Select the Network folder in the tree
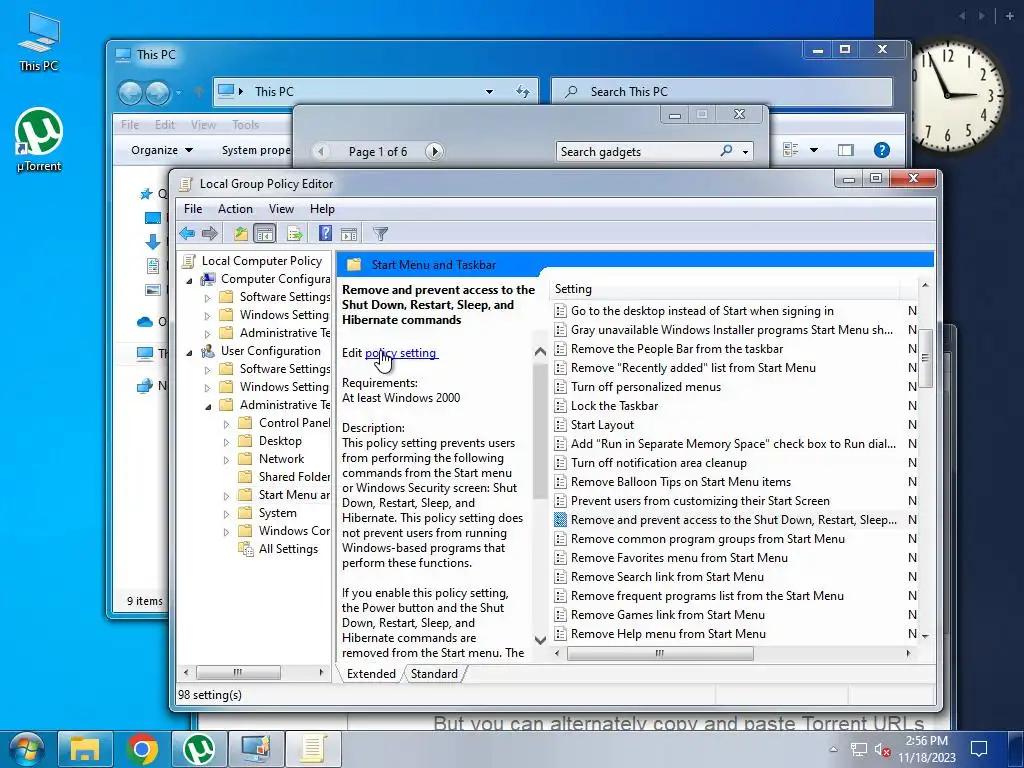 click(281, 458)
